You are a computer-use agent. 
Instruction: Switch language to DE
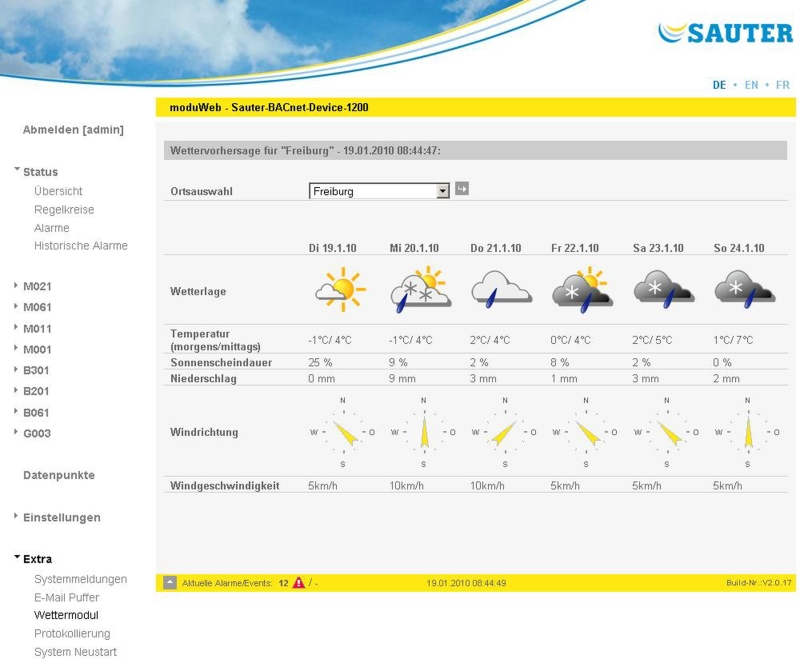click(x=719, y=85)
